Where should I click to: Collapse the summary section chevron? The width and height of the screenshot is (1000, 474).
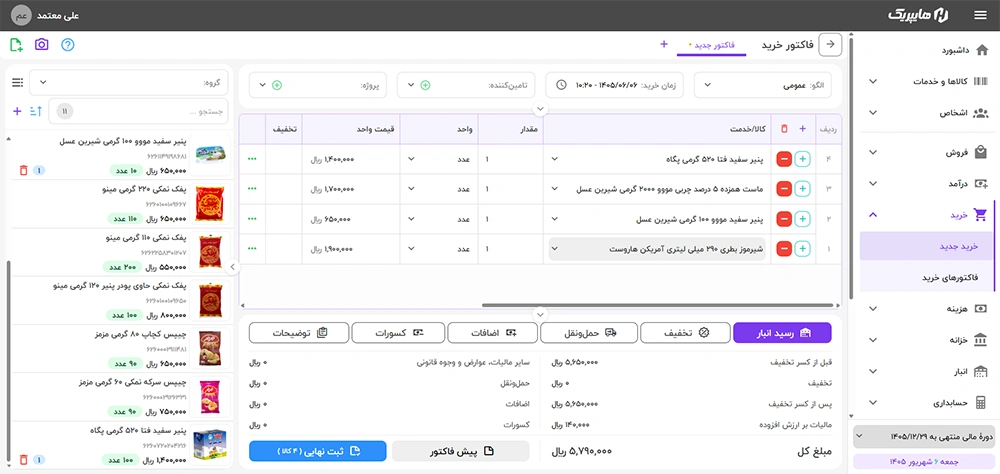click(540, 315)
